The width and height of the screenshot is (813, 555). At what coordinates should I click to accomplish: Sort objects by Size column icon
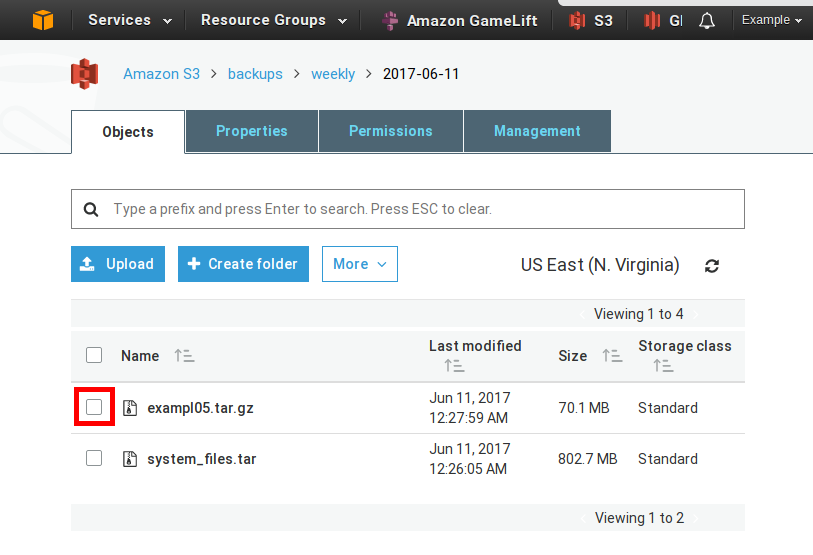(612, 356)
